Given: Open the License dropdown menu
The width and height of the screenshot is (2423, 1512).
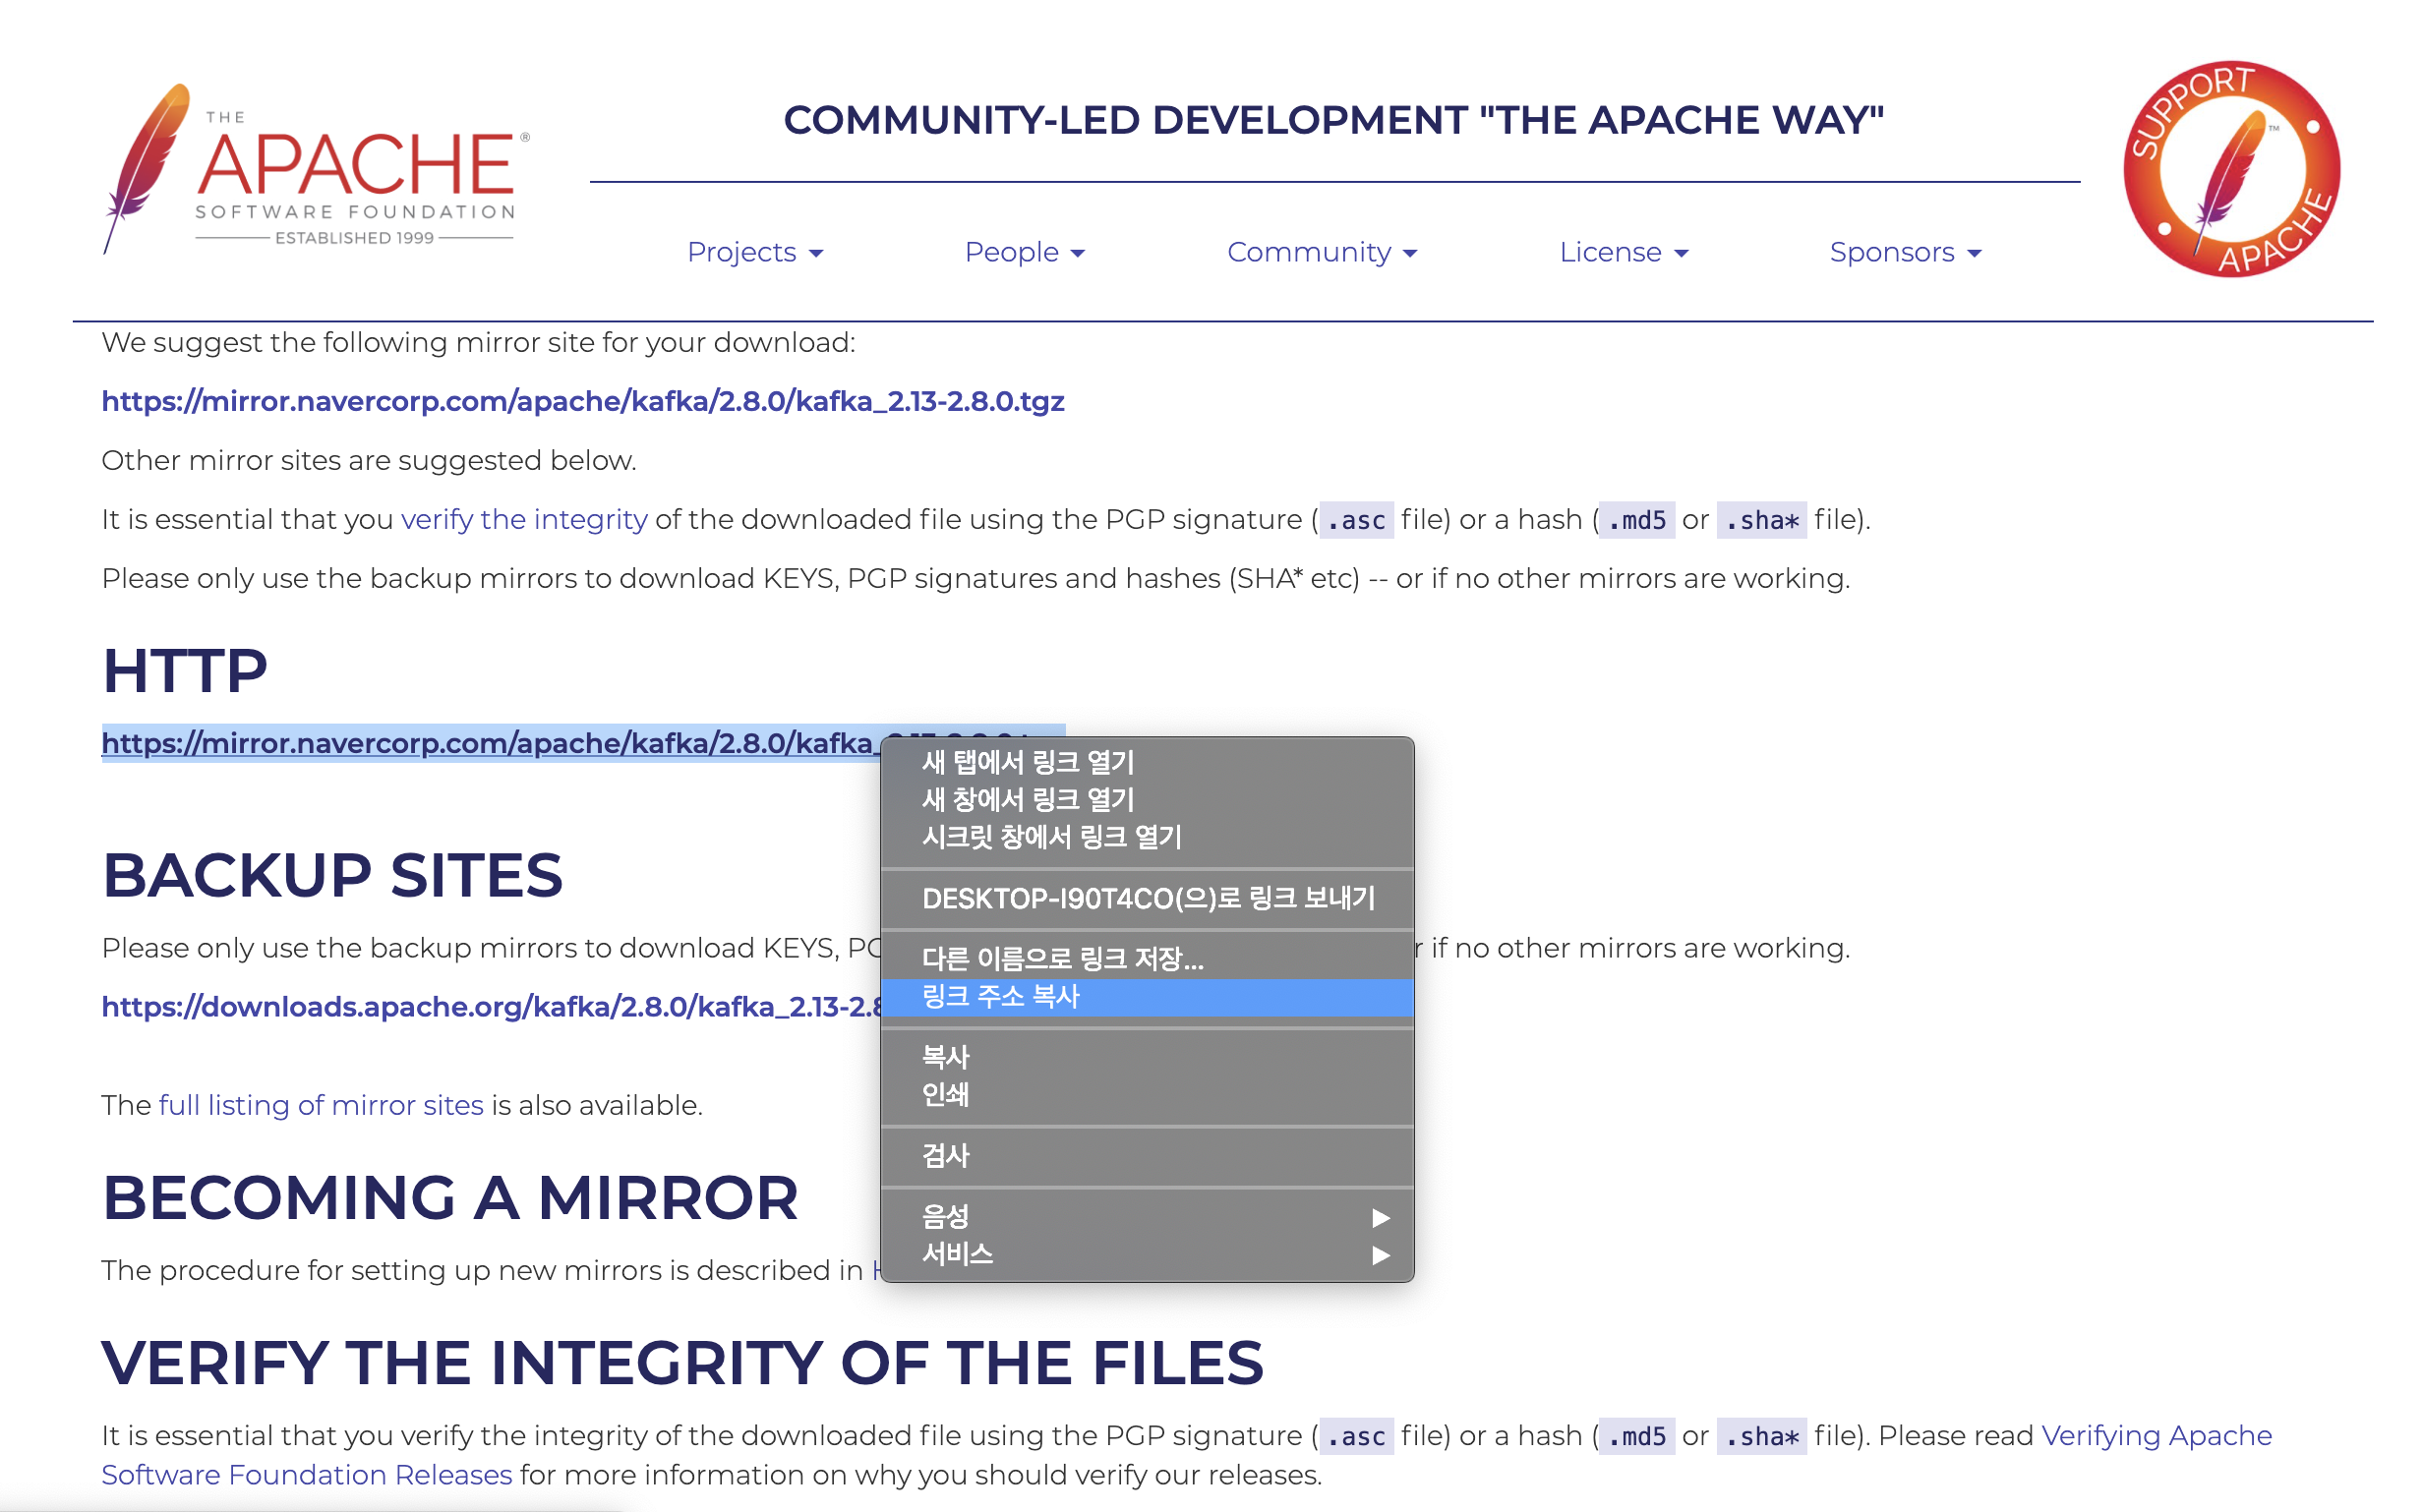Looking at the screenshot, I should 1623,252.
